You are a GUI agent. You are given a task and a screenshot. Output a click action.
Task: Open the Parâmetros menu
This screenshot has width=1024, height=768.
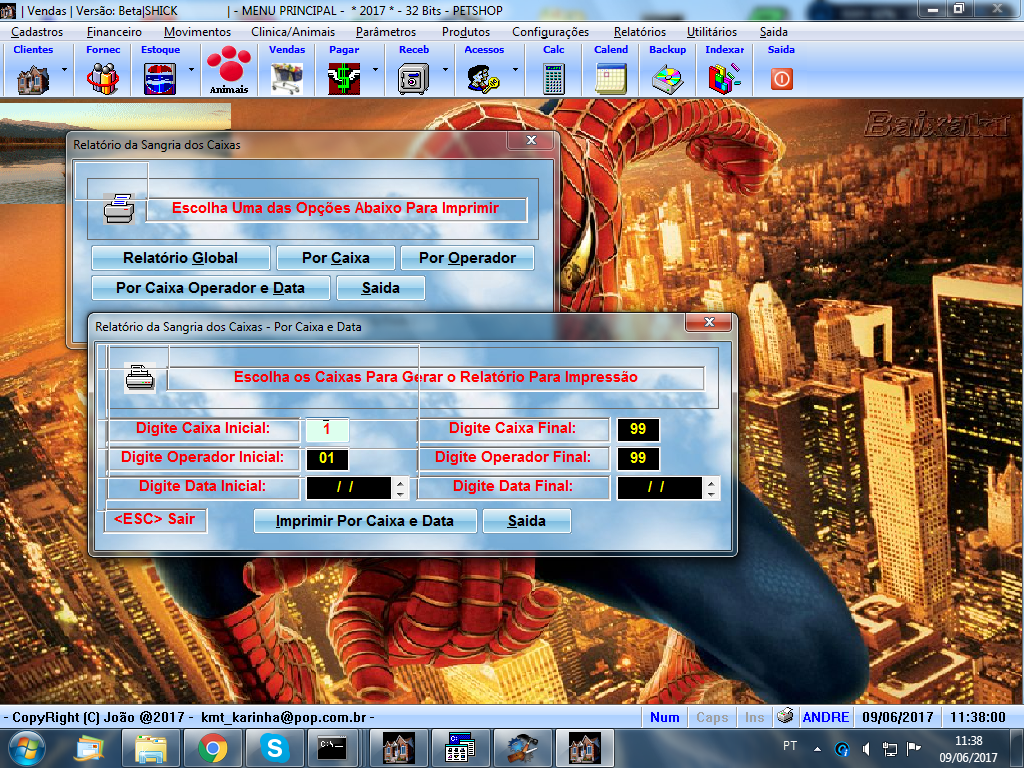point(386,31)
